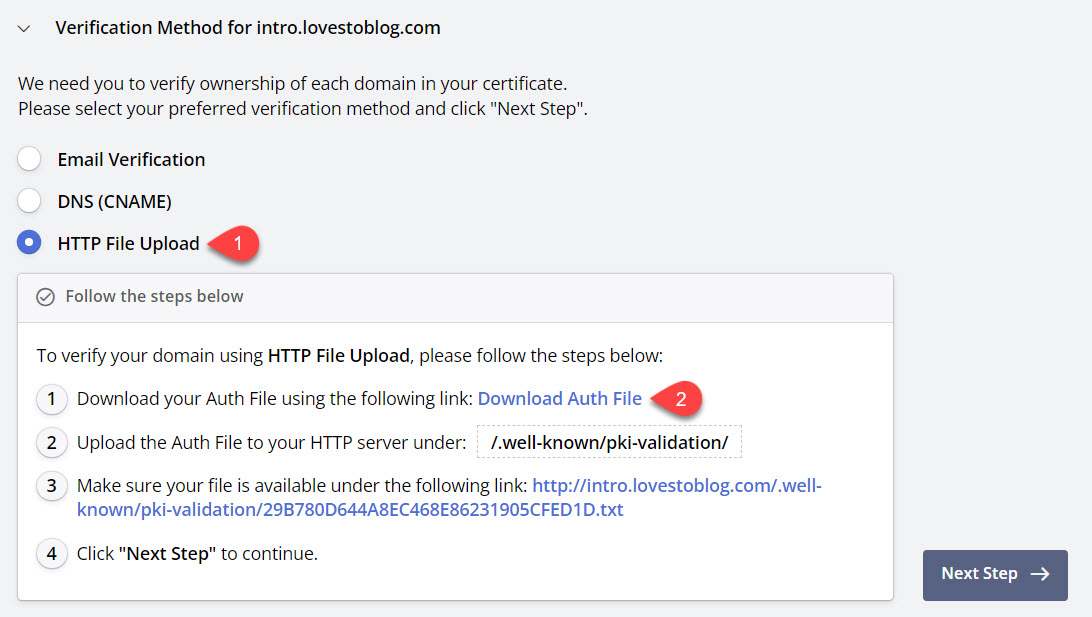
Task: Click the step 1 number badge
Action: [52, 399]
